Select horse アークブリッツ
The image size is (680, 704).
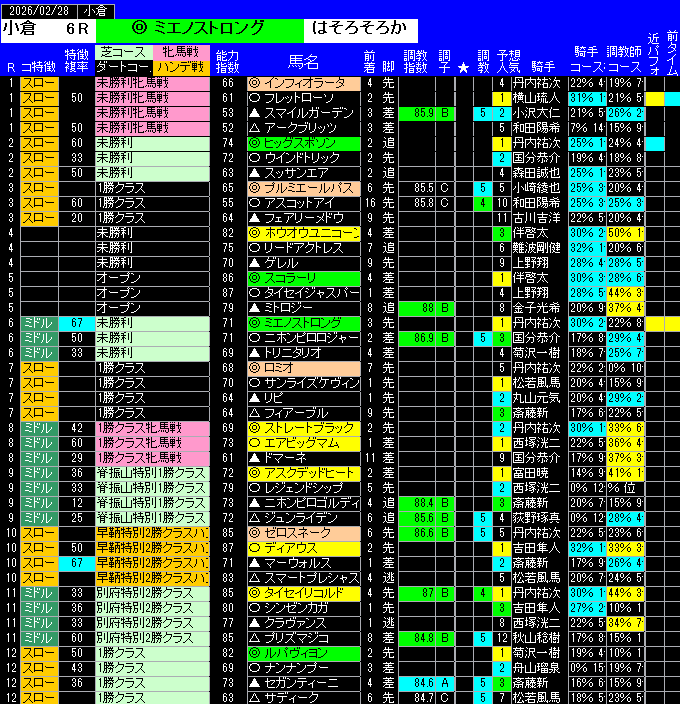(x=304, y=128)
